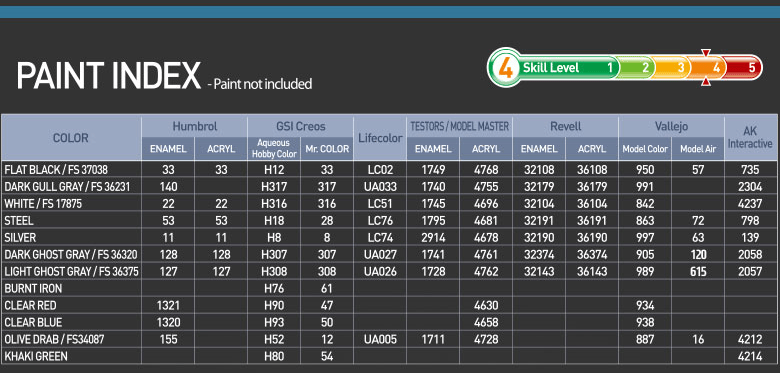Select the CLEAR BLUE row label
The height and width of the screenshot is (373, 780).
[33, 322]
